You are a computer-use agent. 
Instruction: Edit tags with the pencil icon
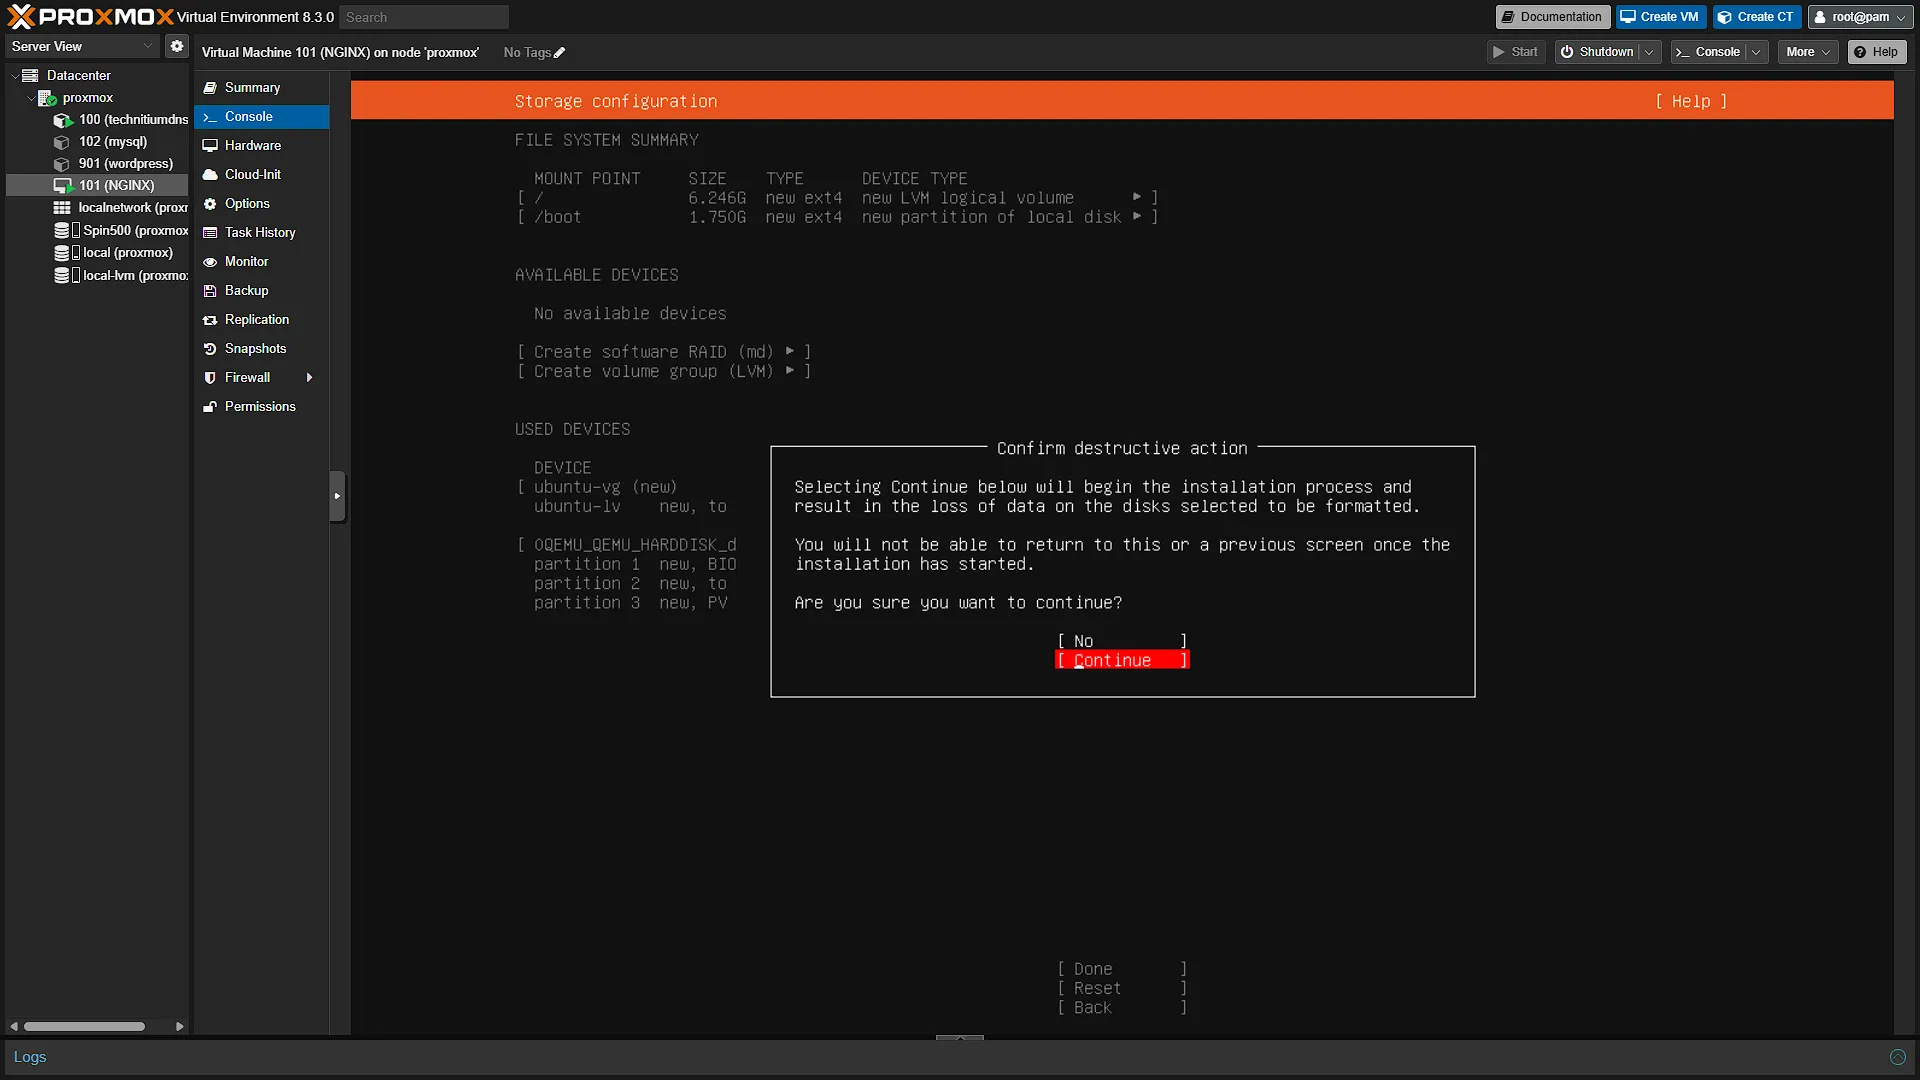559,53
